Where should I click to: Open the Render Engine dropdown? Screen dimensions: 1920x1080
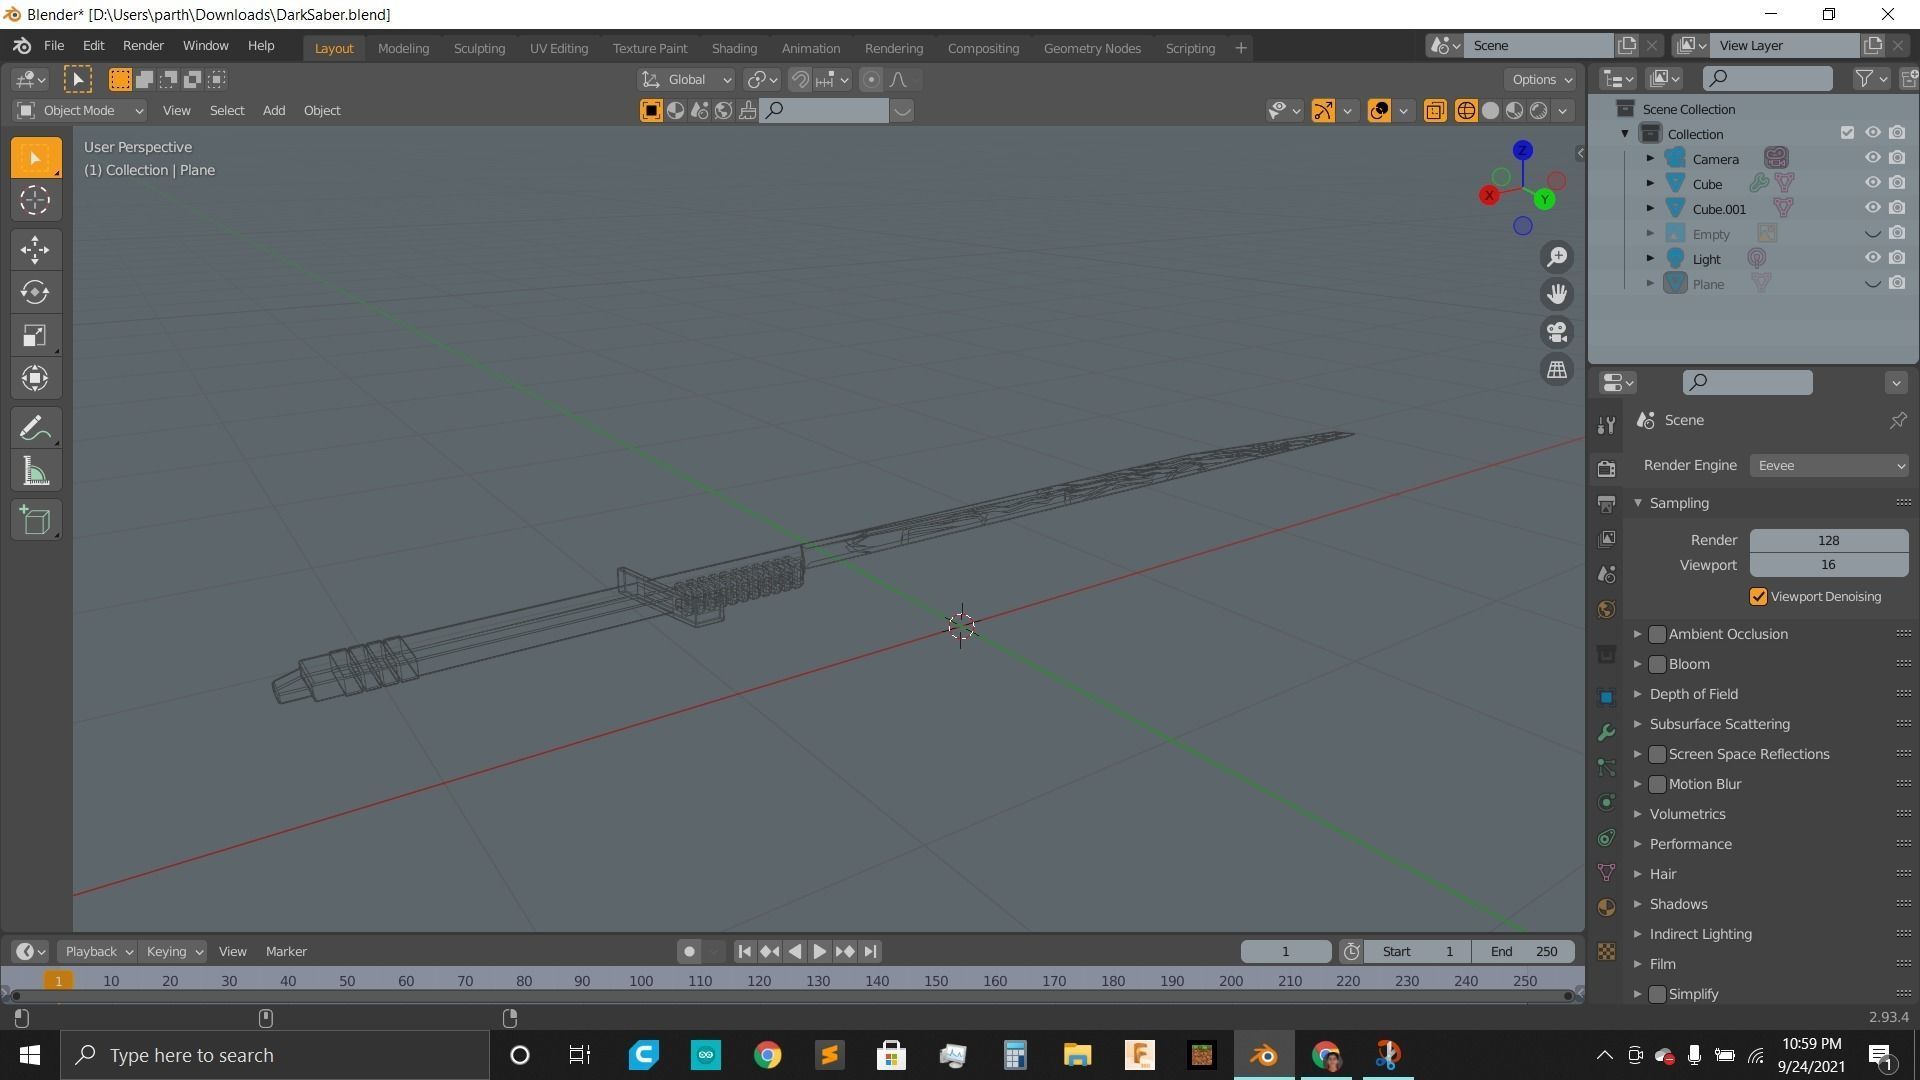point(1829,466)
